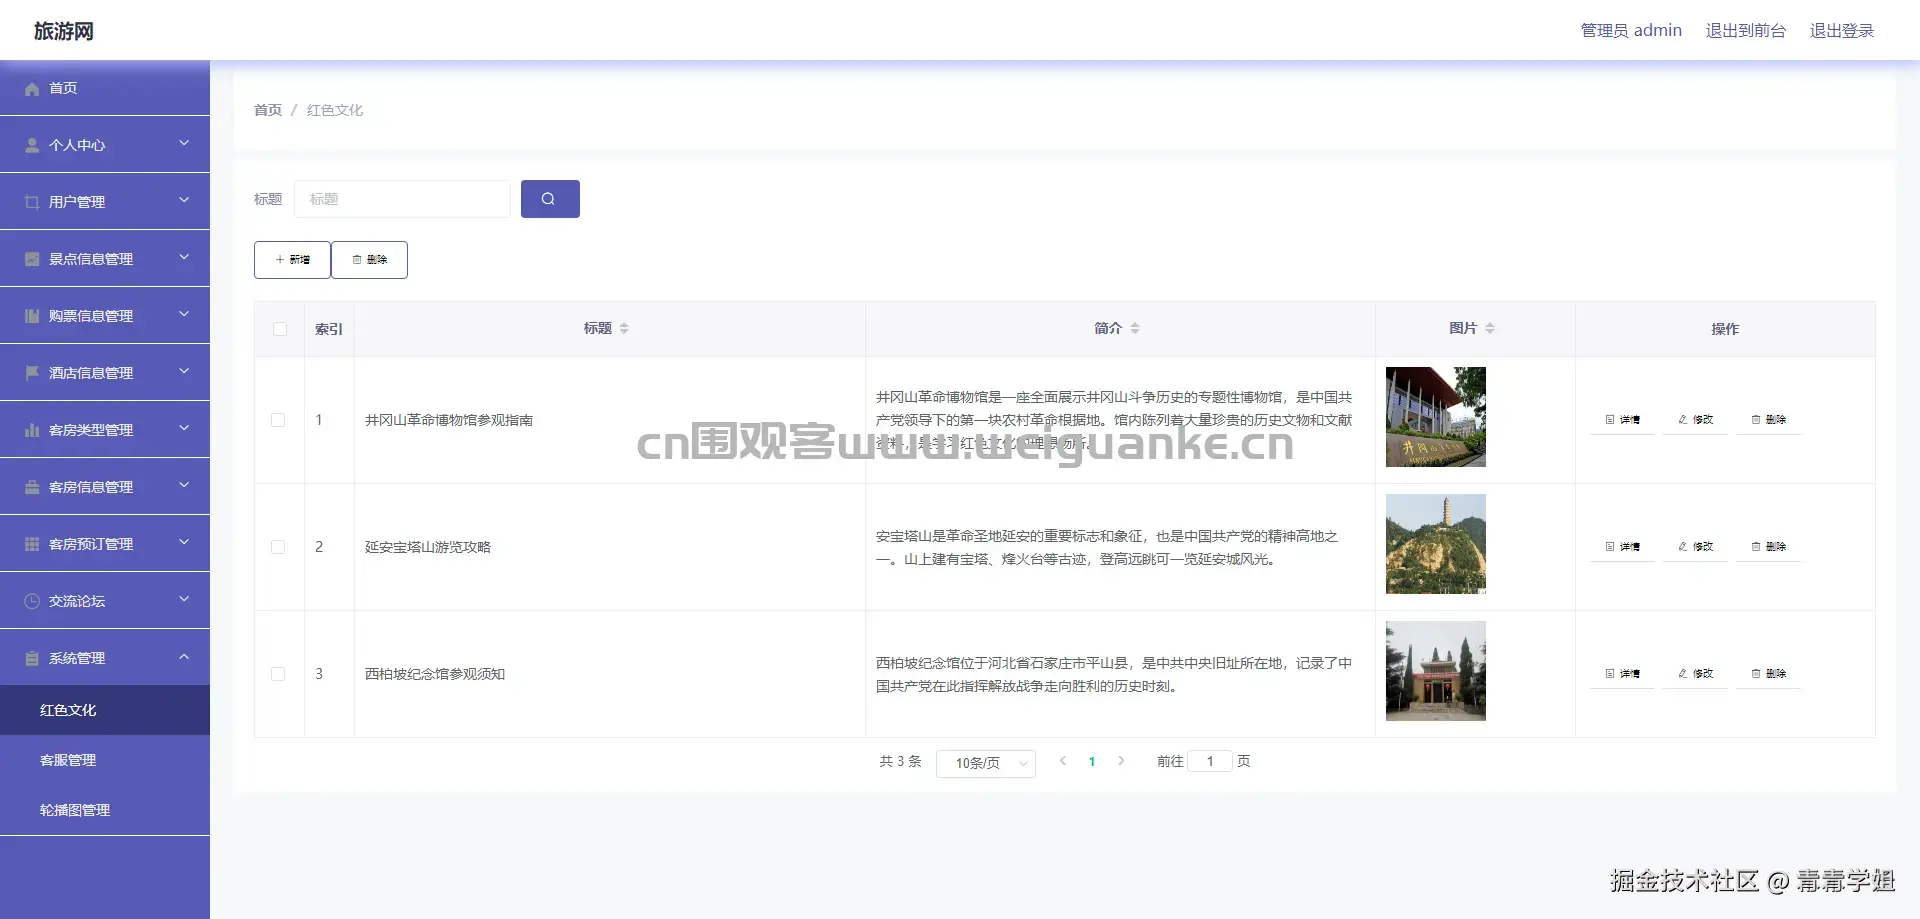1920x919 pixels.
Task: Click the go-to page number input
Action: coord(1210,761)
